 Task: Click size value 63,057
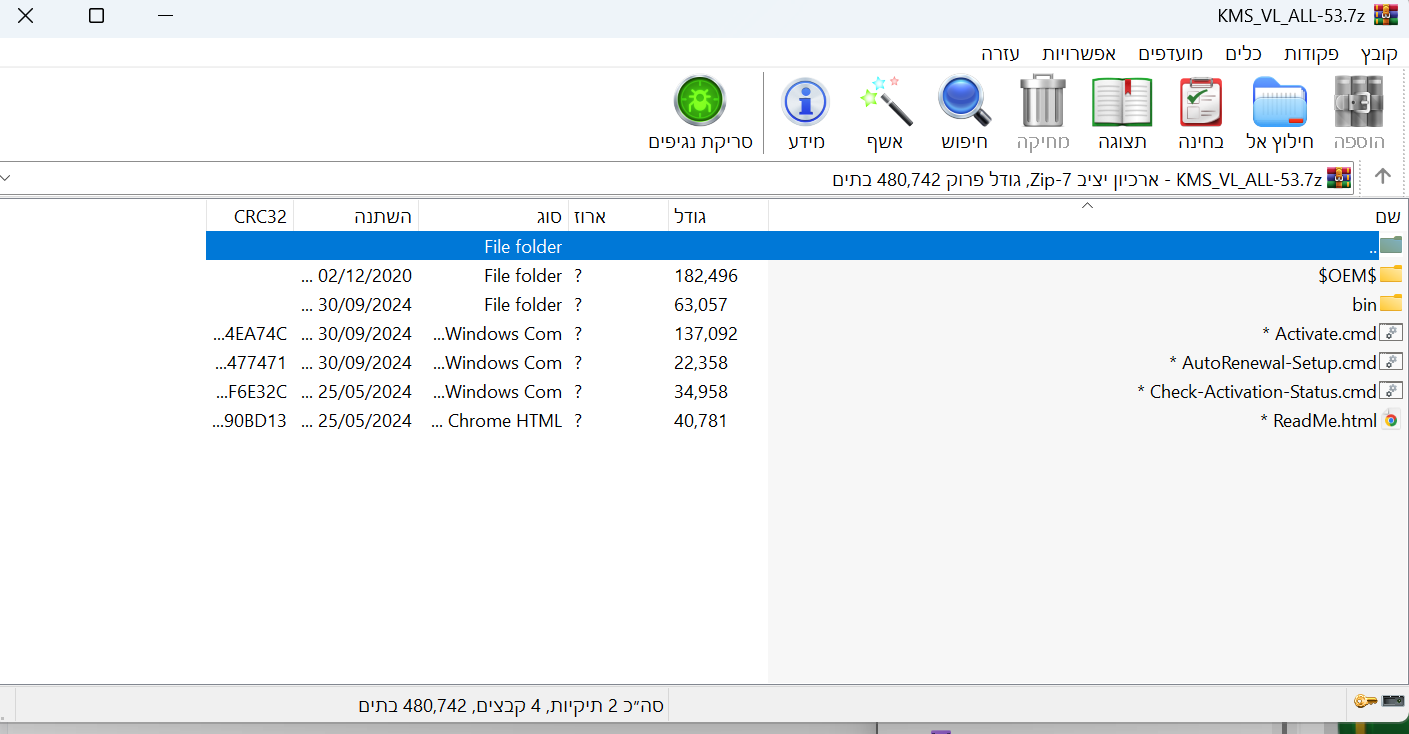click(x=701, y=305)
